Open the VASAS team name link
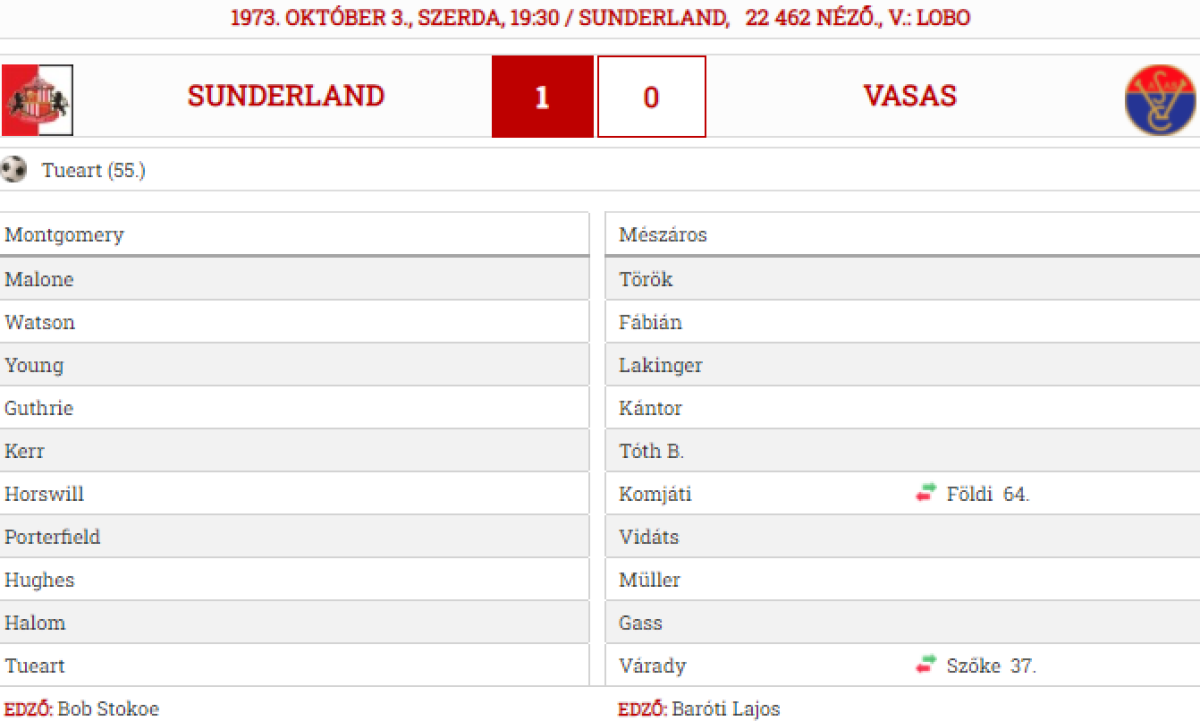The height and width of the screenshot is (721, 1200). (x=910, y=96)
